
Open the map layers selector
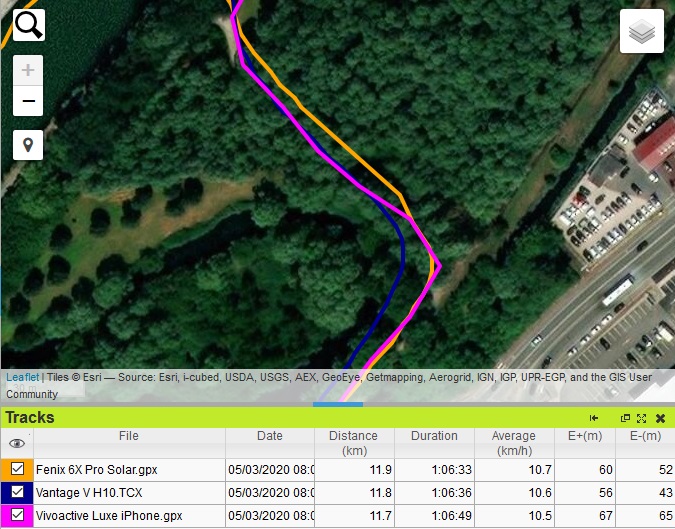[641, 32]
